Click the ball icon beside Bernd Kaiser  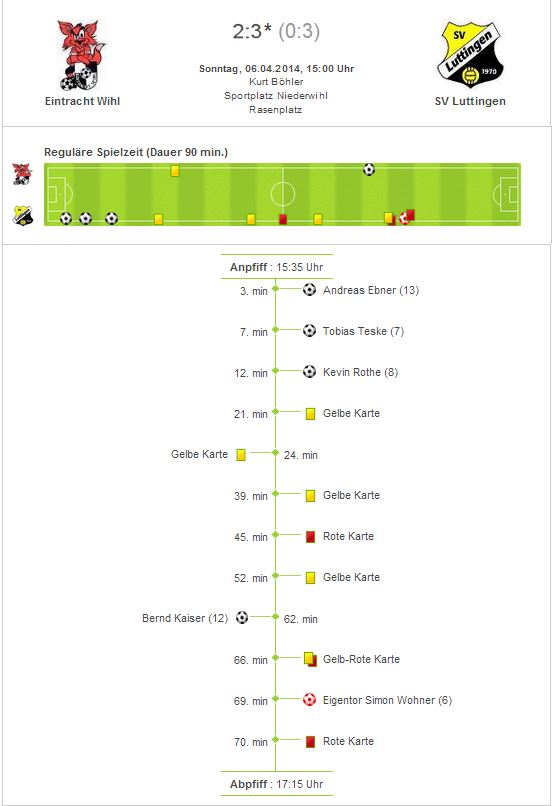click(x=242, y=617)
